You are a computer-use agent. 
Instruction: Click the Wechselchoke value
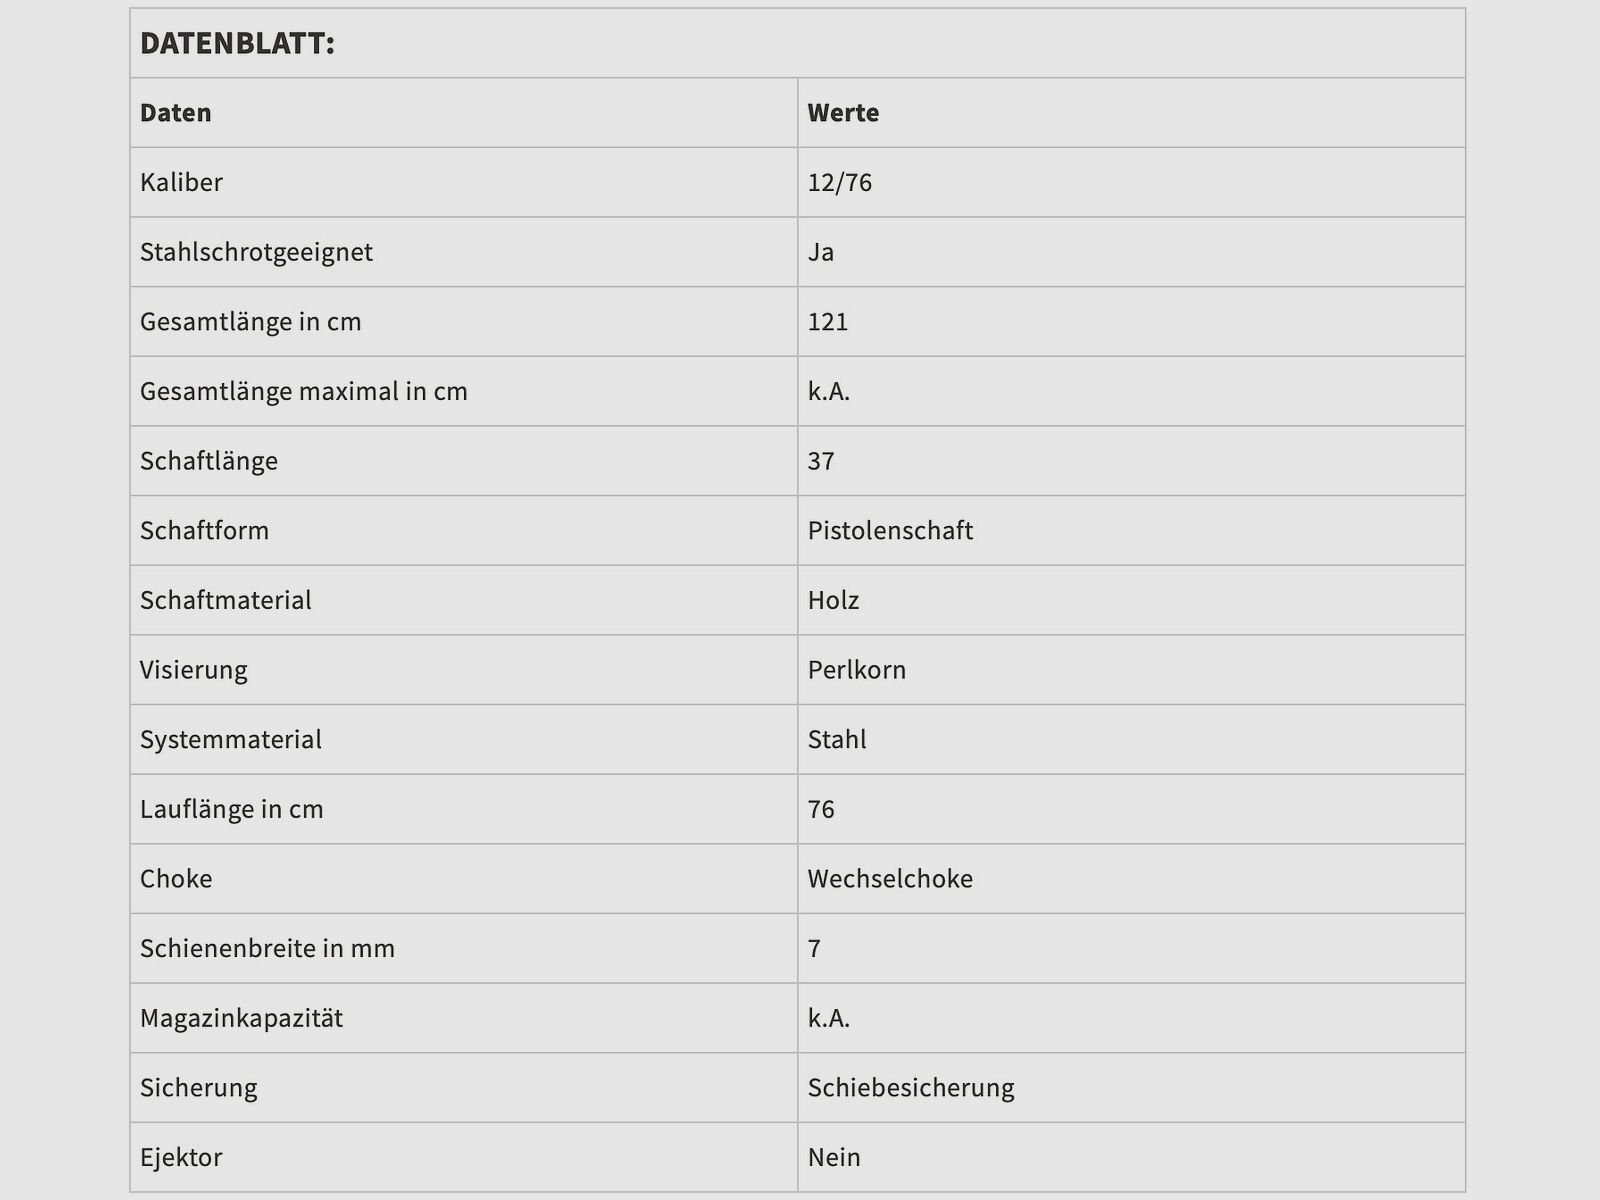click(x=890, y=879)
